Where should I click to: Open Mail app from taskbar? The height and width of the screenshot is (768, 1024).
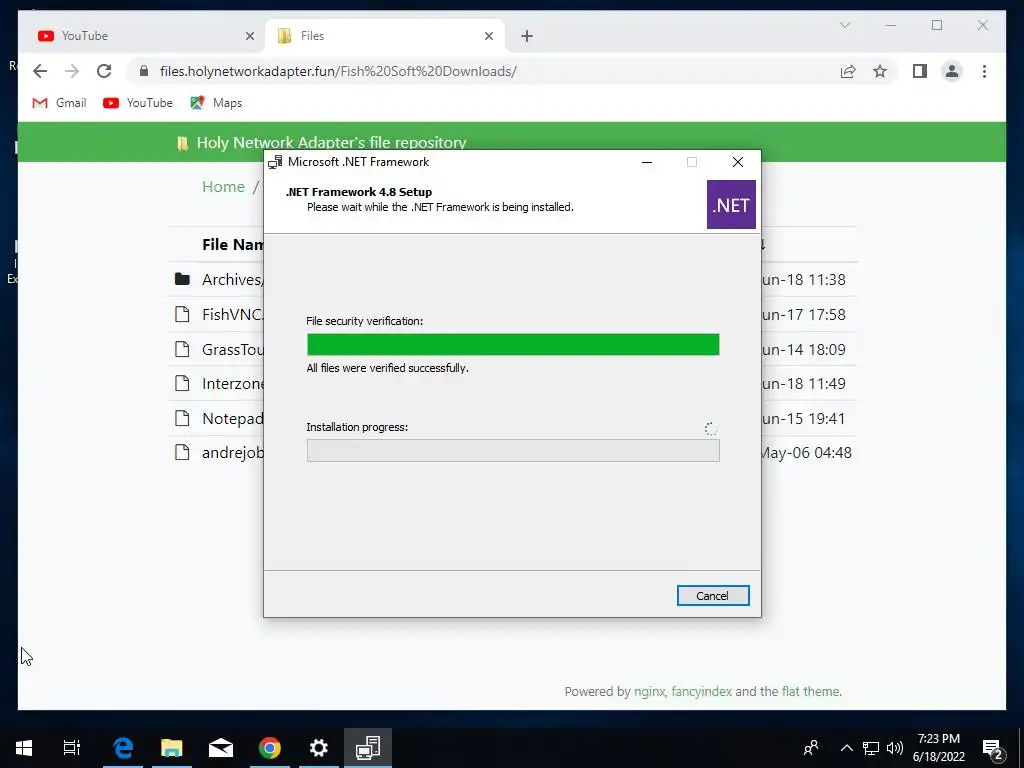pyautogui.click(x=221, y=748)
